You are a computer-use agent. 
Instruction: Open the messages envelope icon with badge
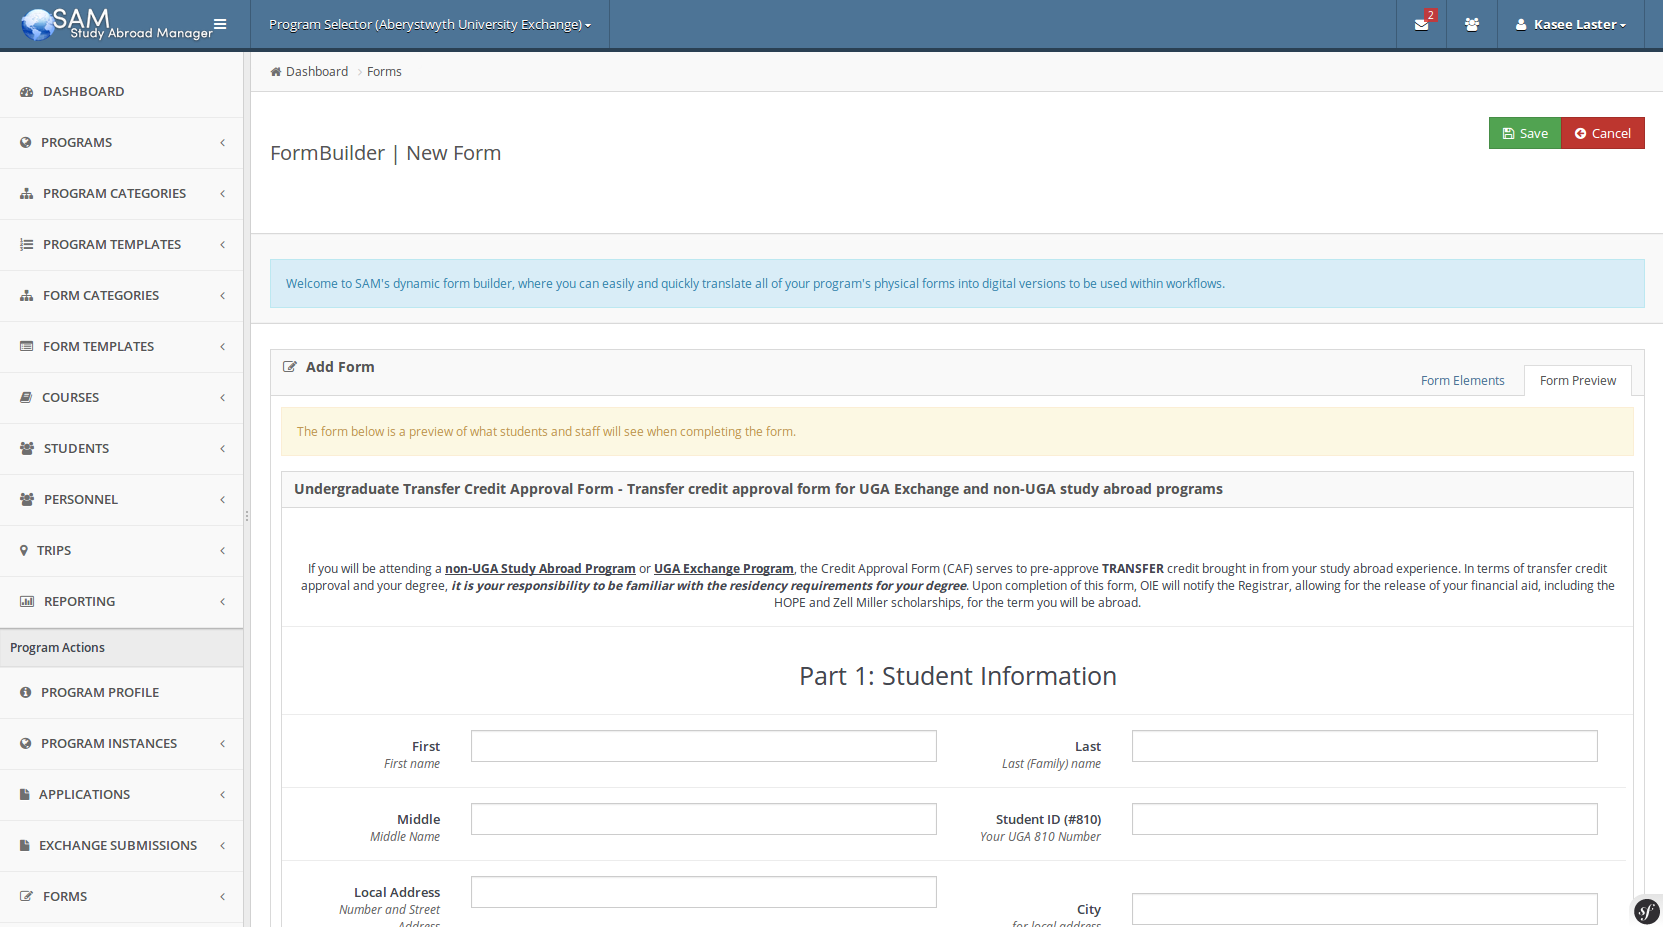pyautogui.click(x=1422, y=24)
